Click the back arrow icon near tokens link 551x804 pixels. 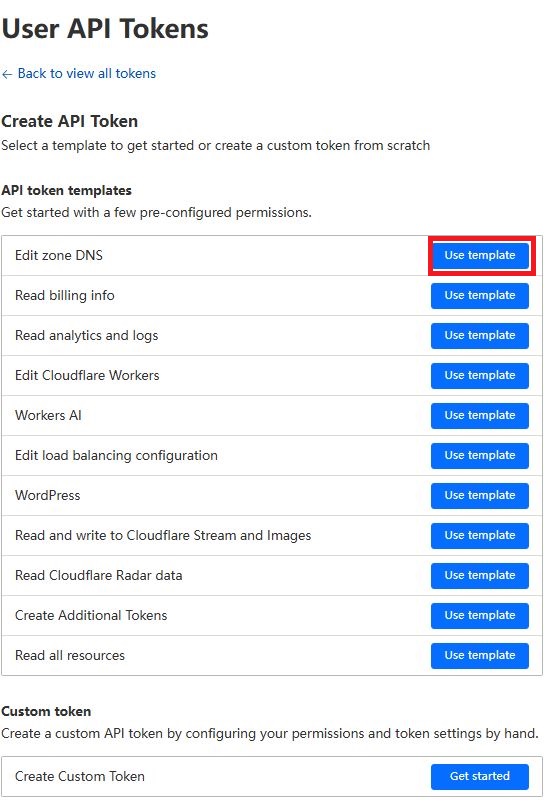pyautogui.click(x=7, y=74)
